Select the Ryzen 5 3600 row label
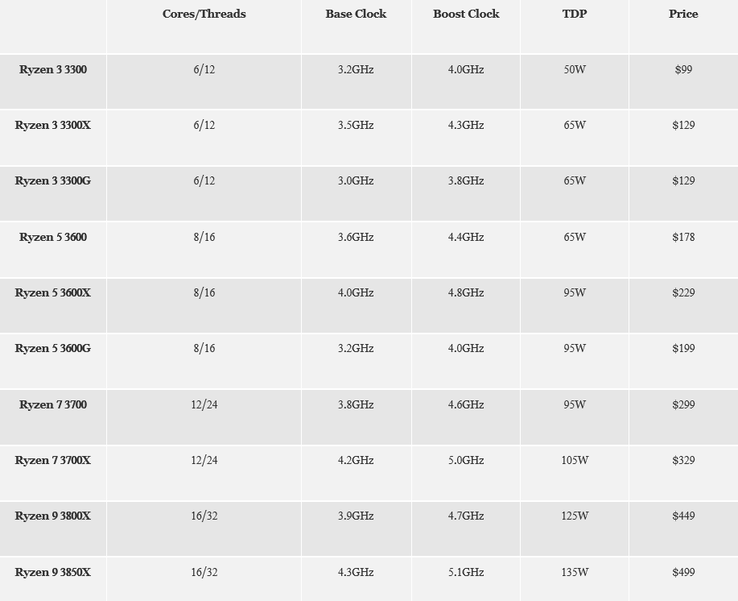 tap(53, 237)
